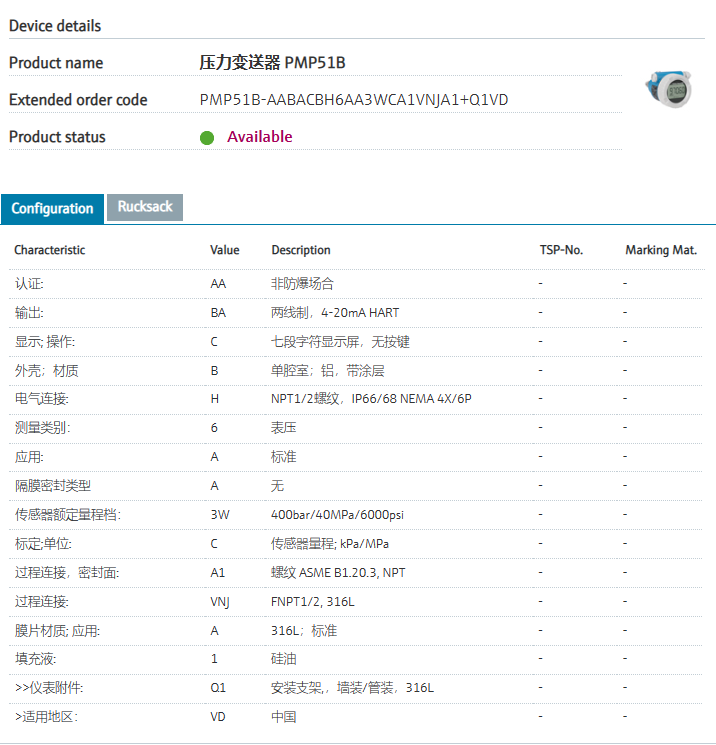Click the Available product status text
This screenshot has height=745, width=716.
click(x=260, y=137)
